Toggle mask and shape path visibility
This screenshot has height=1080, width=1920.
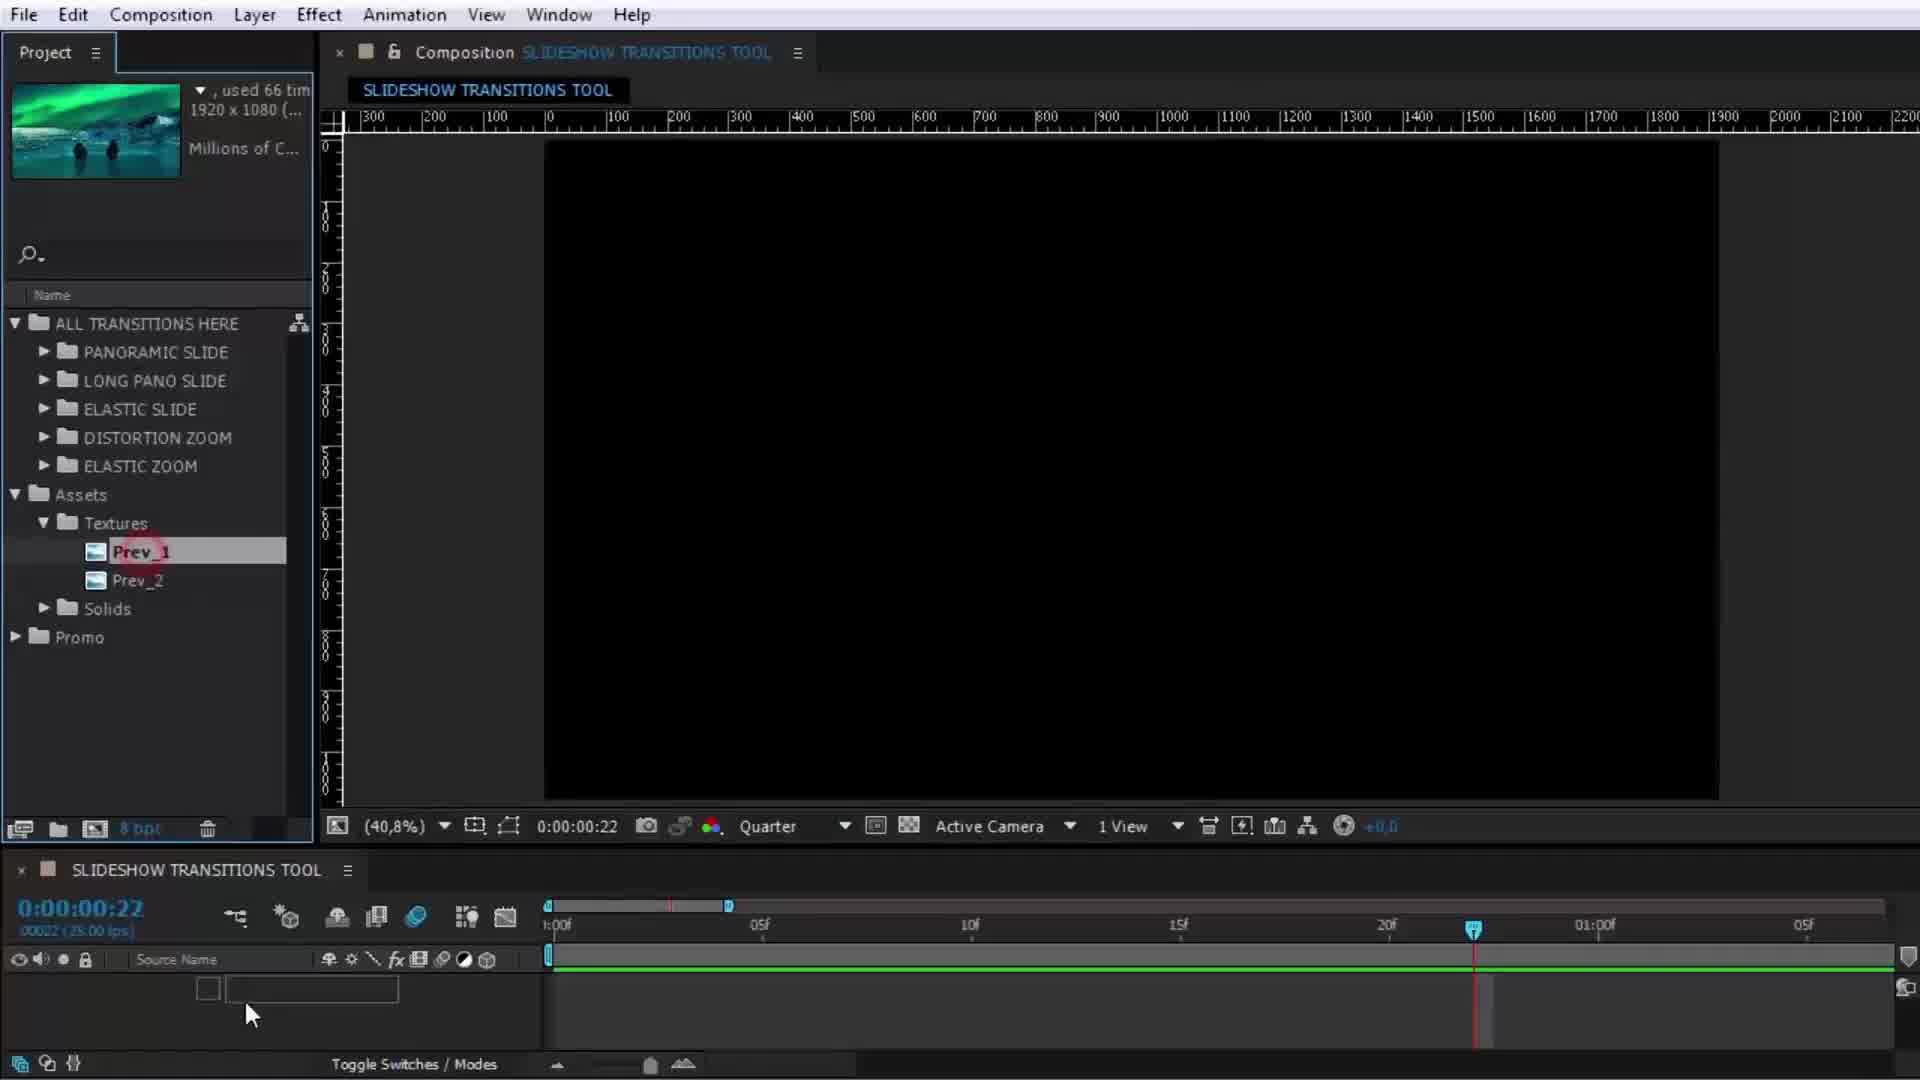509,826
